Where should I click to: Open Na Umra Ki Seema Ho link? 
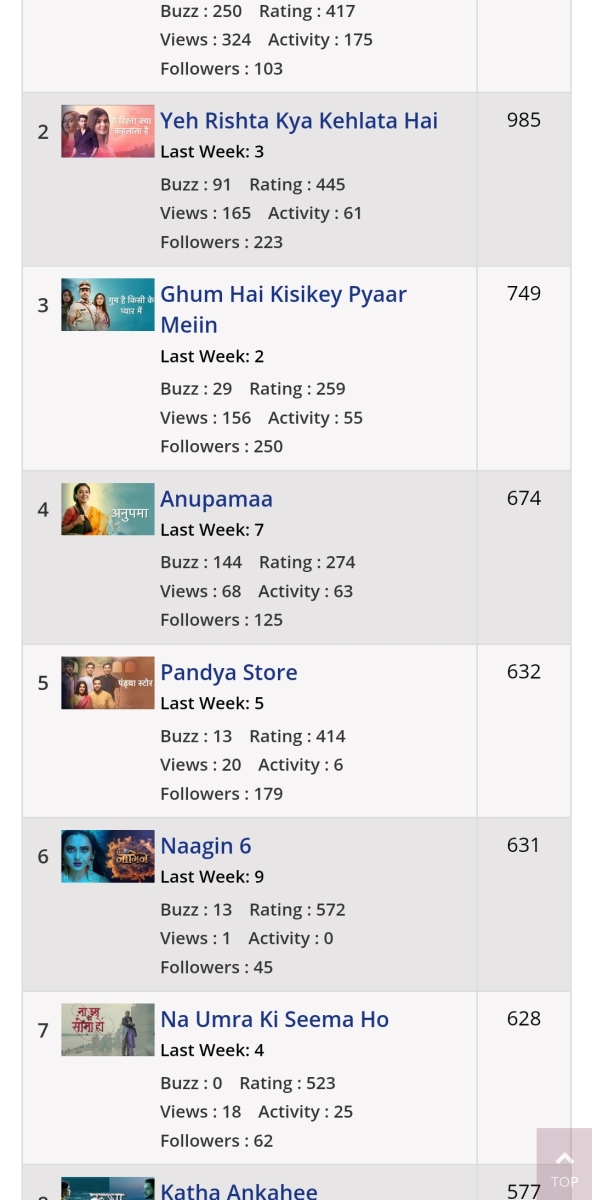[x=275, y=1019]
